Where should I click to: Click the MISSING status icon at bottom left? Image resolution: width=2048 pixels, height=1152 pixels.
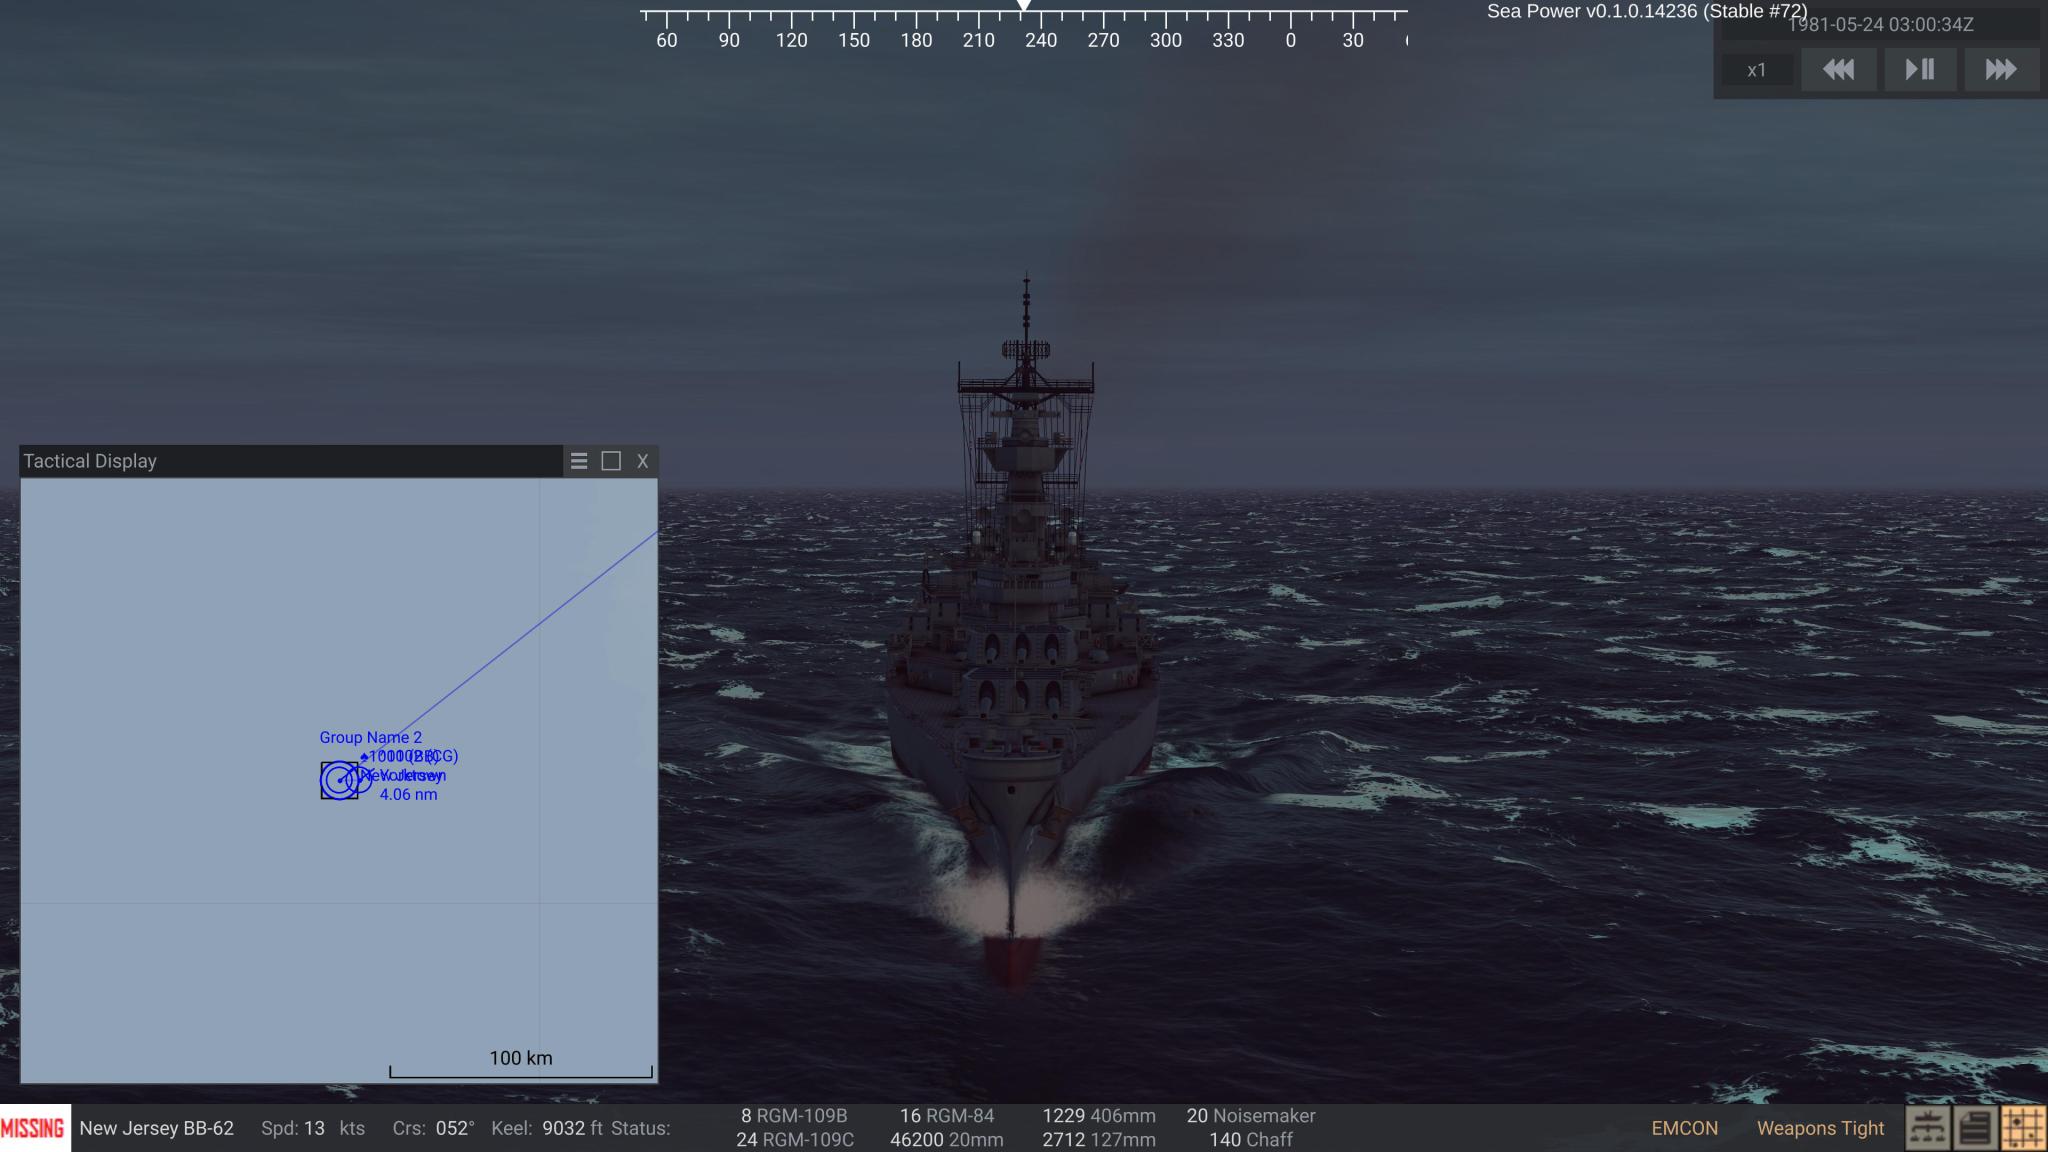coord(33,1128)
